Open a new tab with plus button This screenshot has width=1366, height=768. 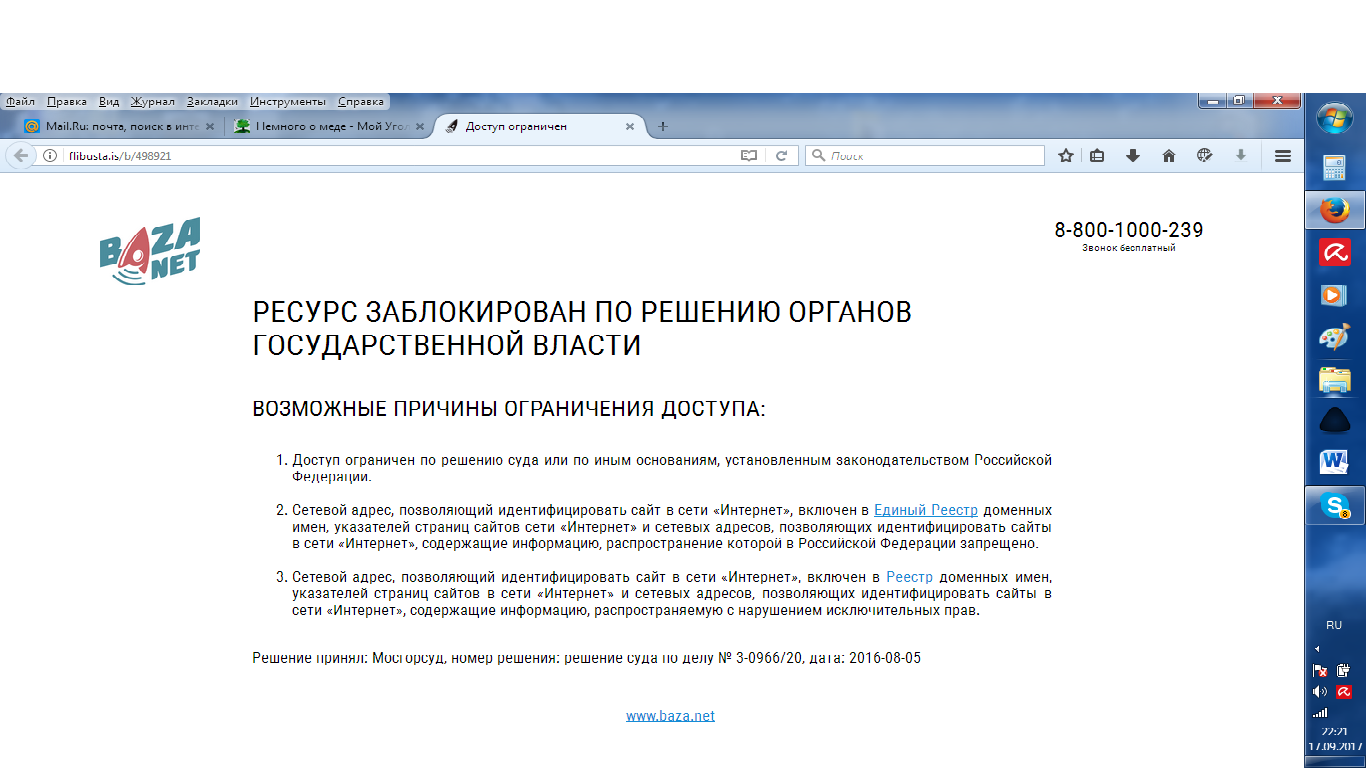pos(662,127)
